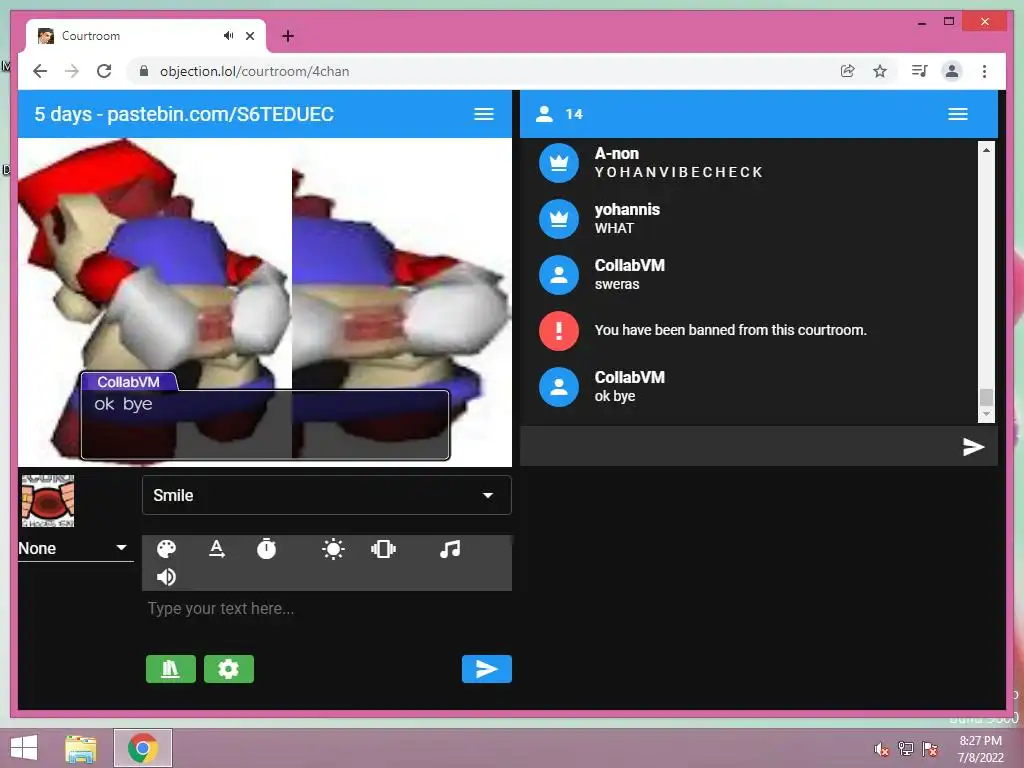The image size is (1024, 768).
Task: Click the network tray icon
Action: pos(906,749)
